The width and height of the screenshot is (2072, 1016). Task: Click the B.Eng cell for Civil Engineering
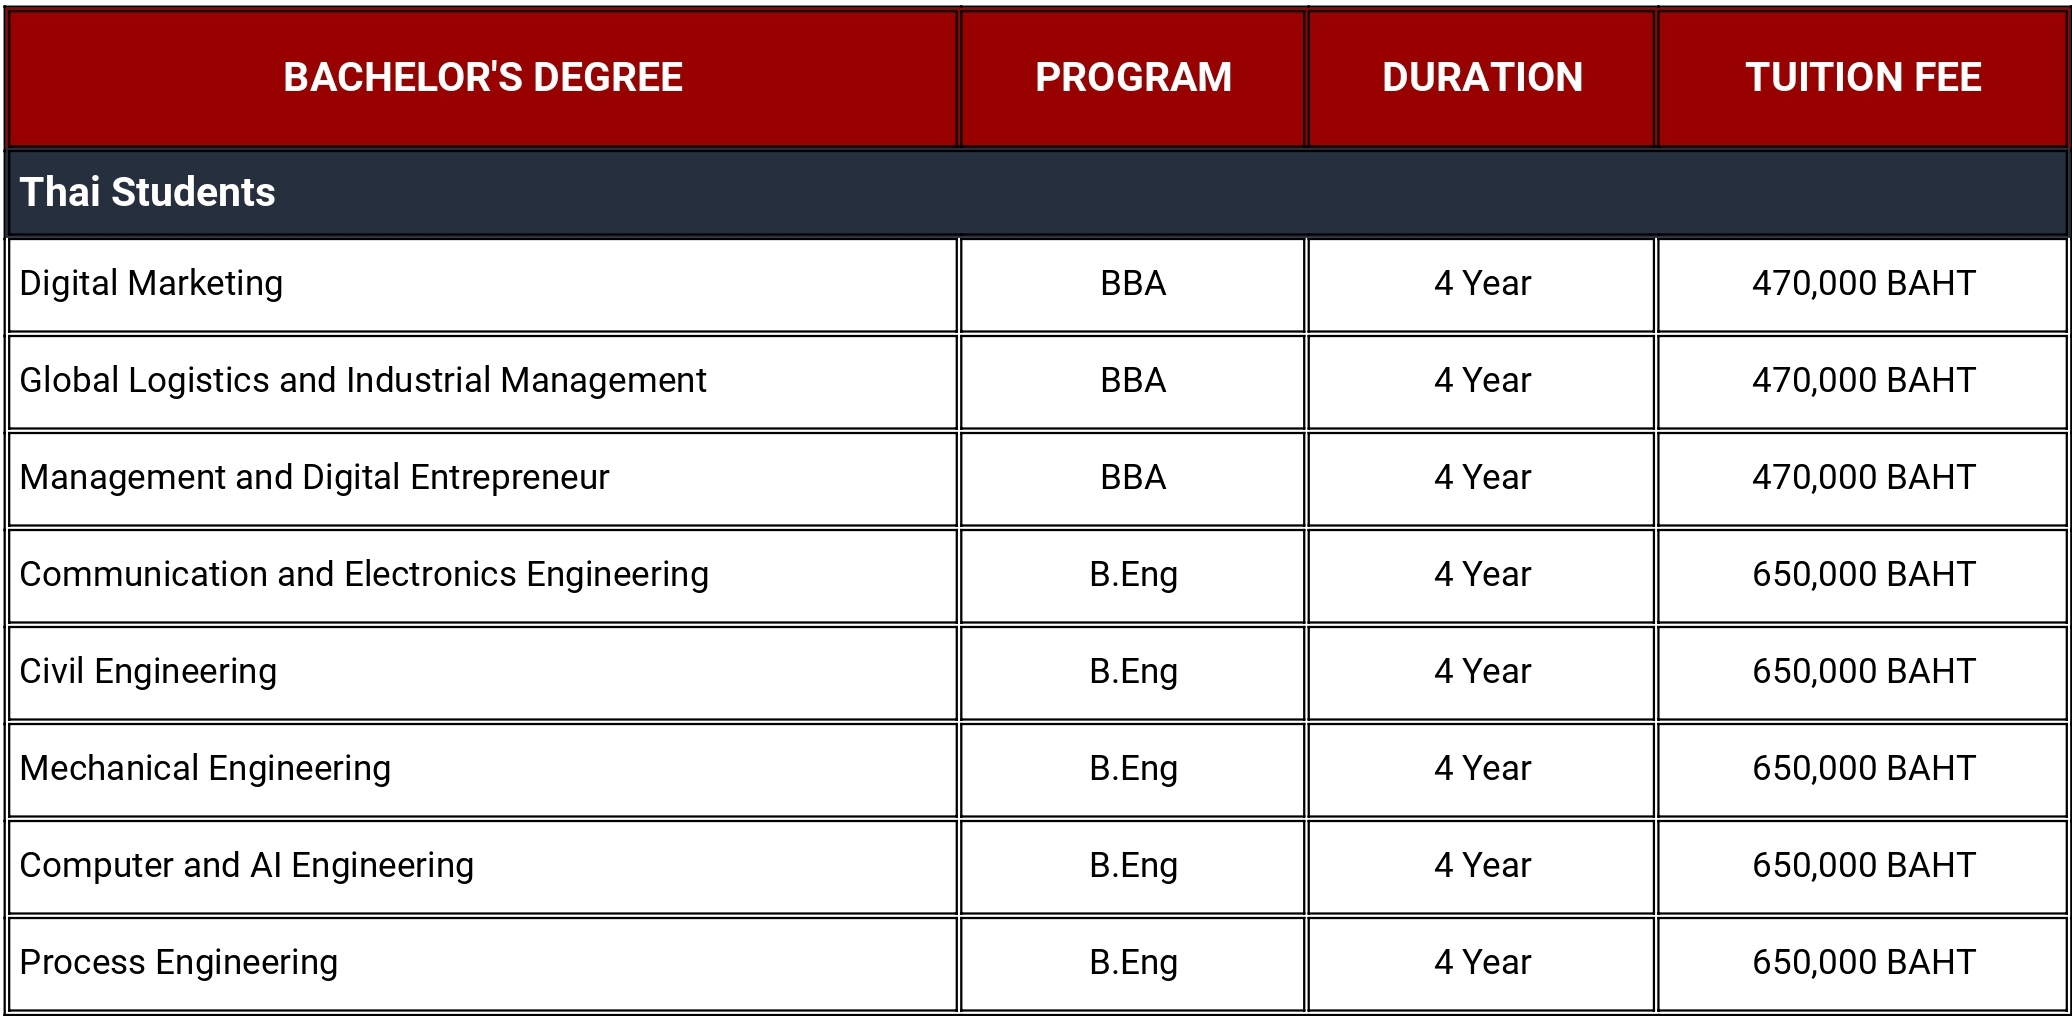[x=1133, y=673]
